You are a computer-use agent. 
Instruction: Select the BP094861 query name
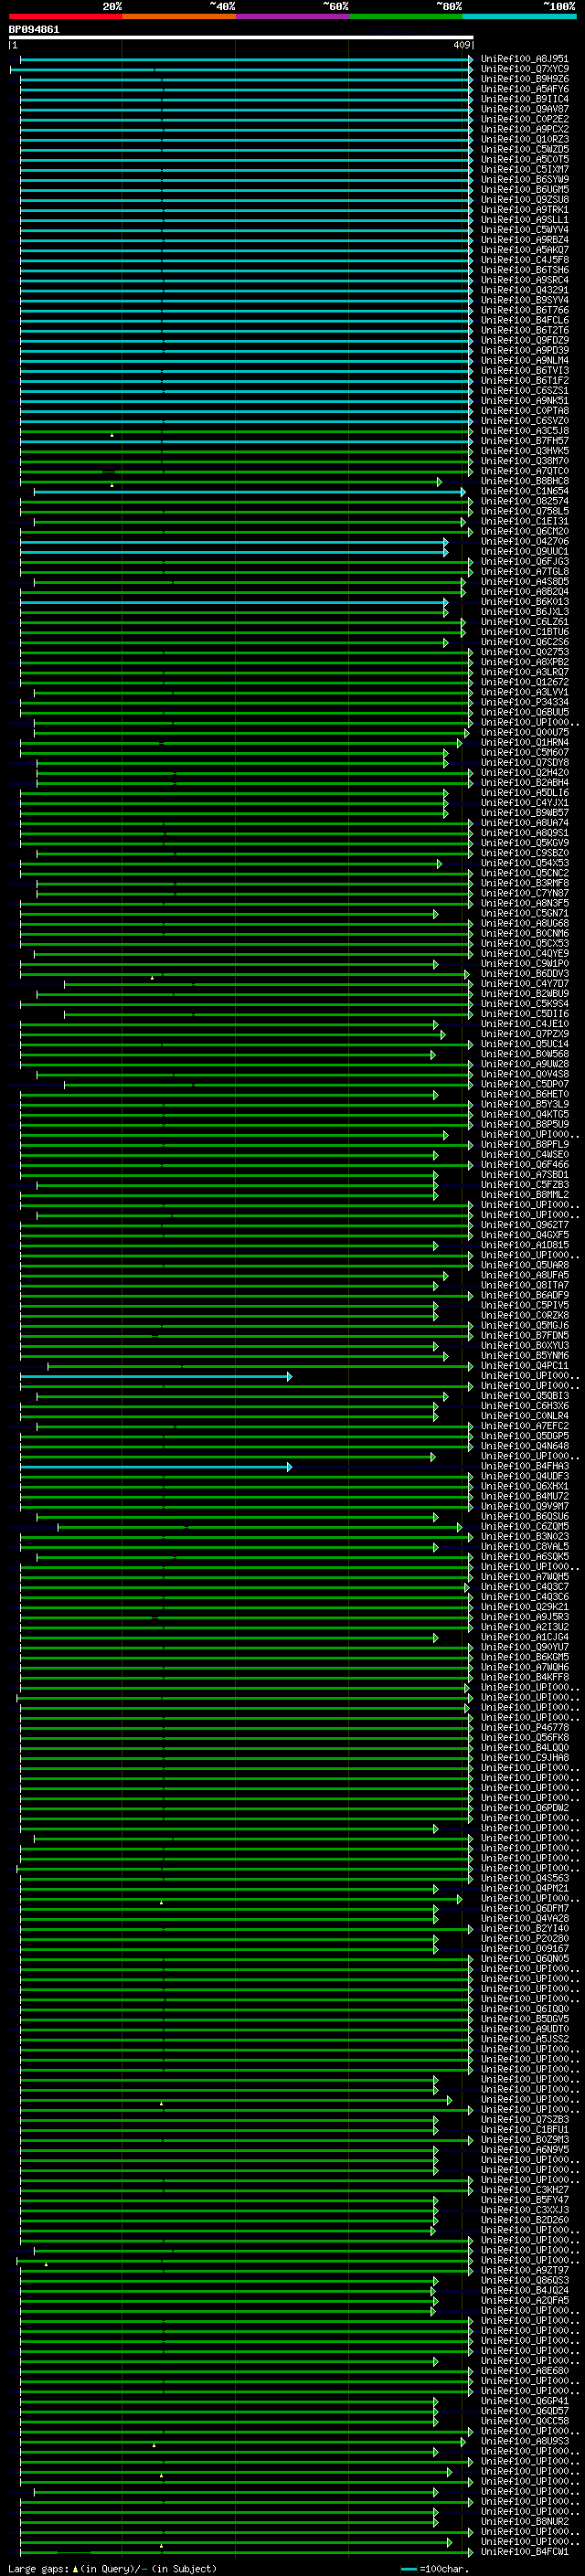click(x=34, y=30)
